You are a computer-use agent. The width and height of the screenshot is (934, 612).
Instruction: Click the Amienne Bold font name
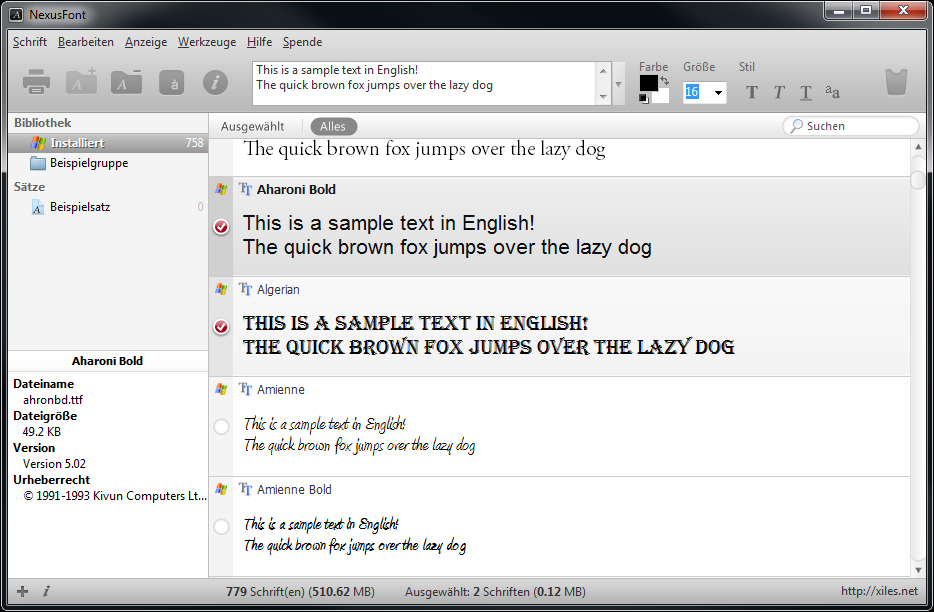[294, 490]
